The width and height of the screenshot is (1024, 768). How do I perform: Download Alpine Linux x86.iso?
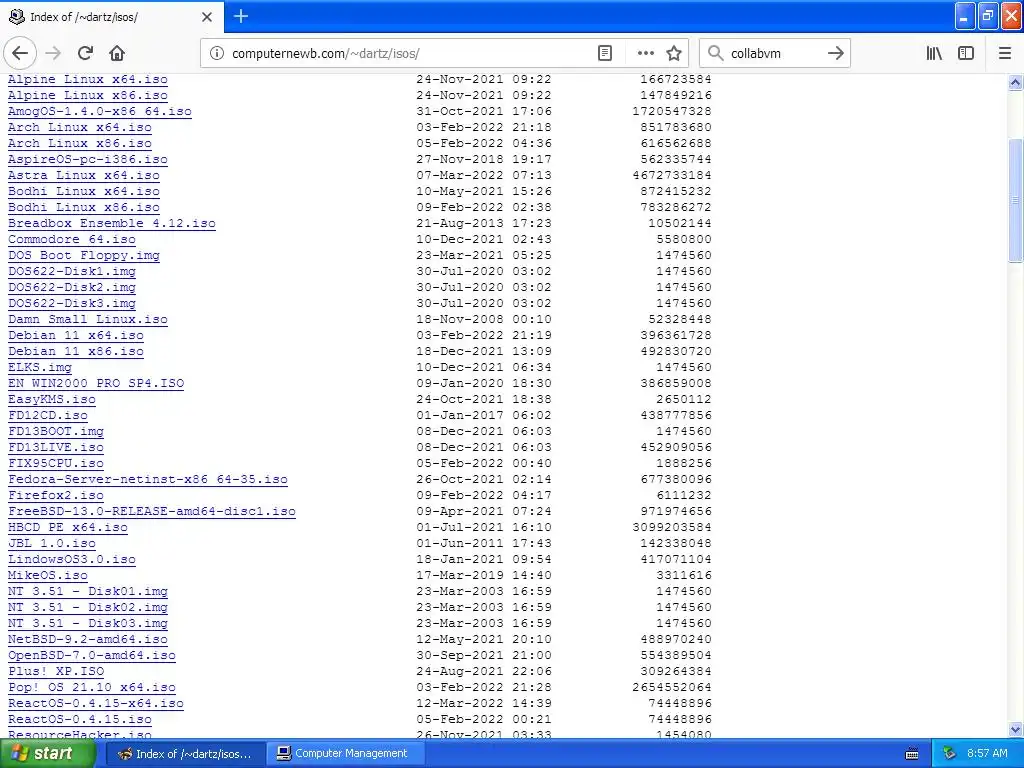pyautogui.click(x=88, y=95)
